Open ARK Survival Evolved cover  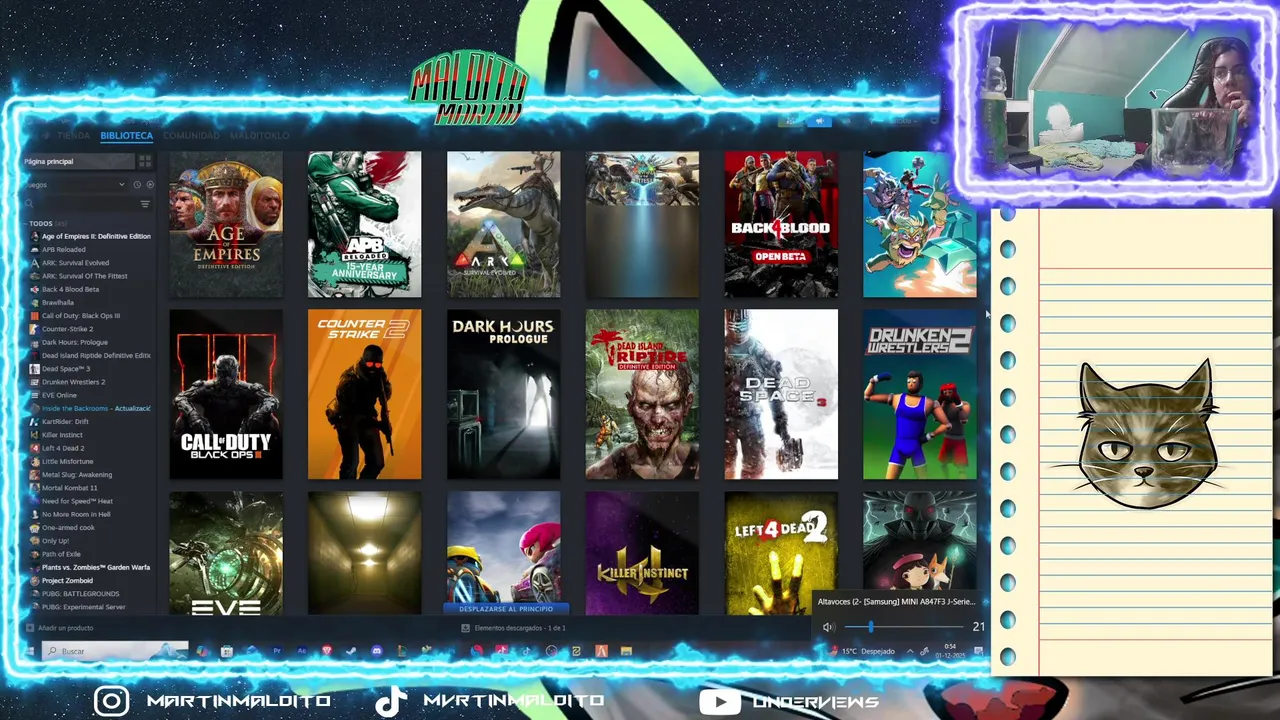pyautogui.click(x=504, y=224)
